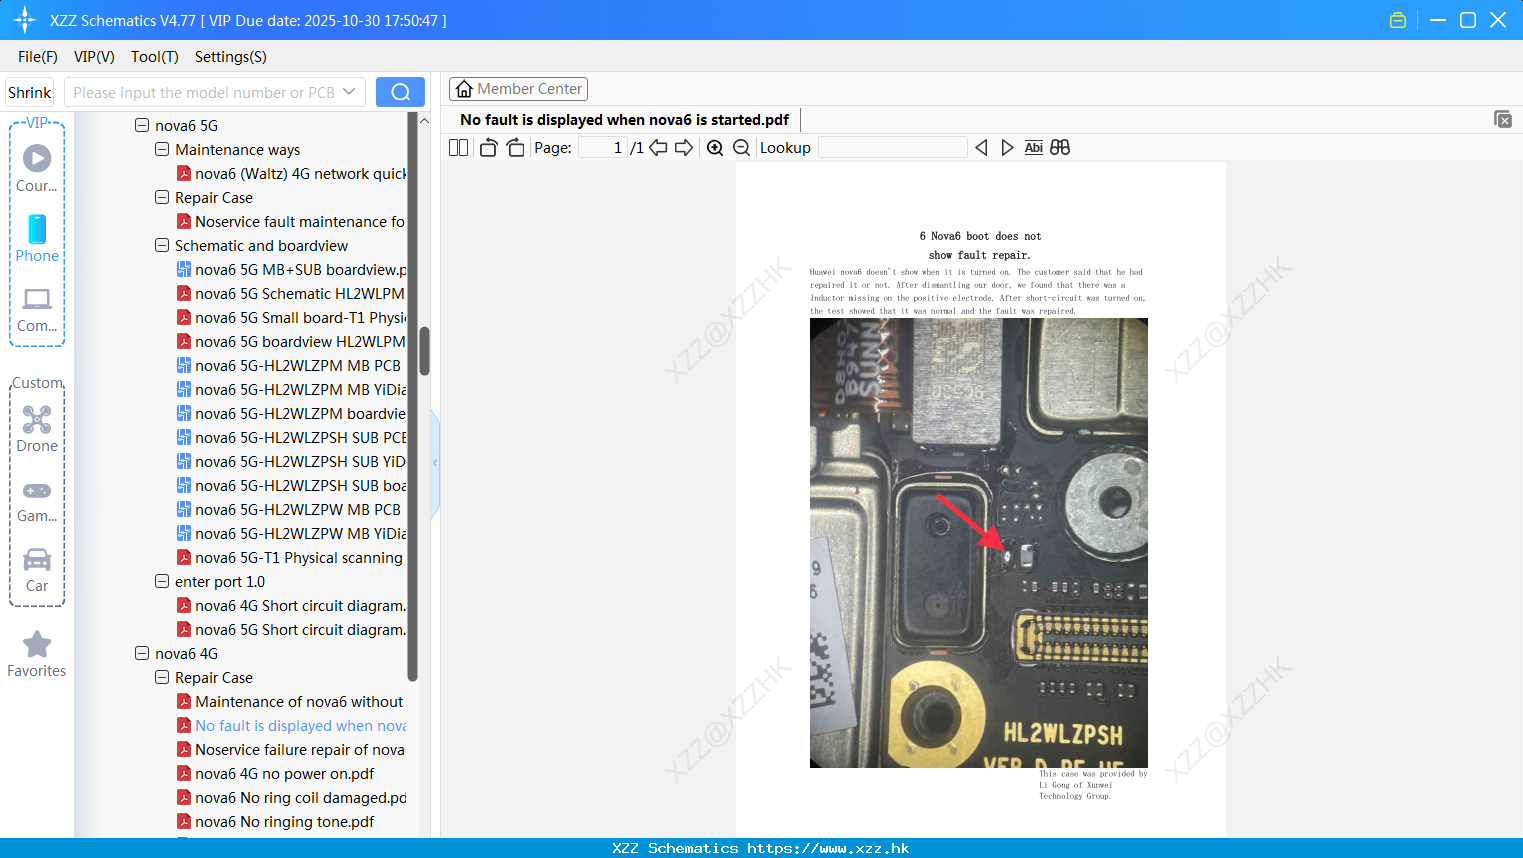Open nova6 4G Short circuit diagram
Viewport: 1523px width, 858px height.
point(291,606)
